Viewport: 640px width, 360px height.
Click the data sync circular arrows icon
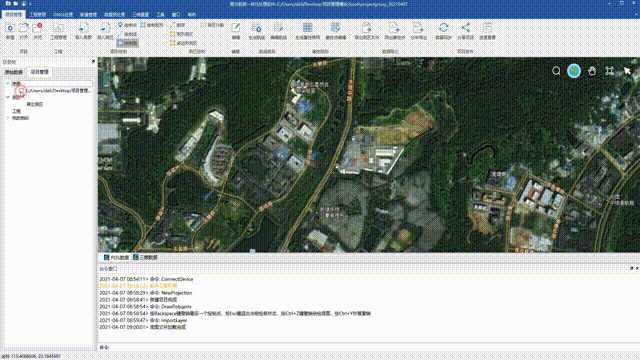443,28
